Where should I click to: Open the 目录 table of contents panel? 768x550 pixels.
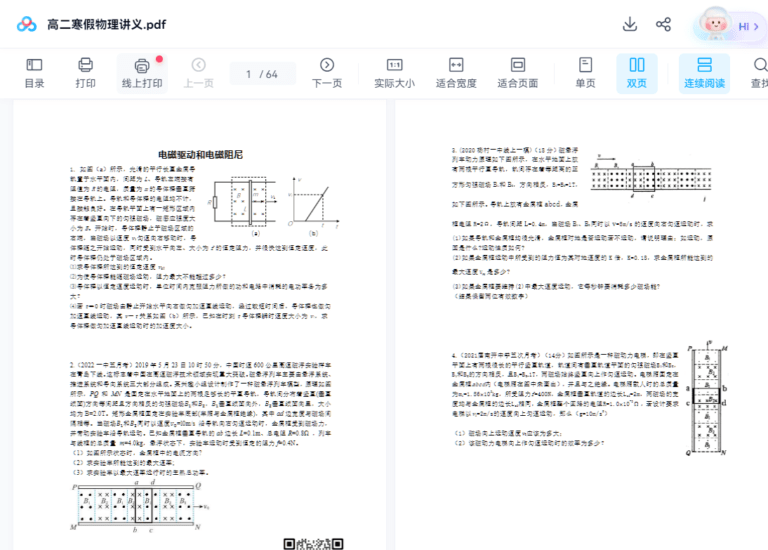34,73
